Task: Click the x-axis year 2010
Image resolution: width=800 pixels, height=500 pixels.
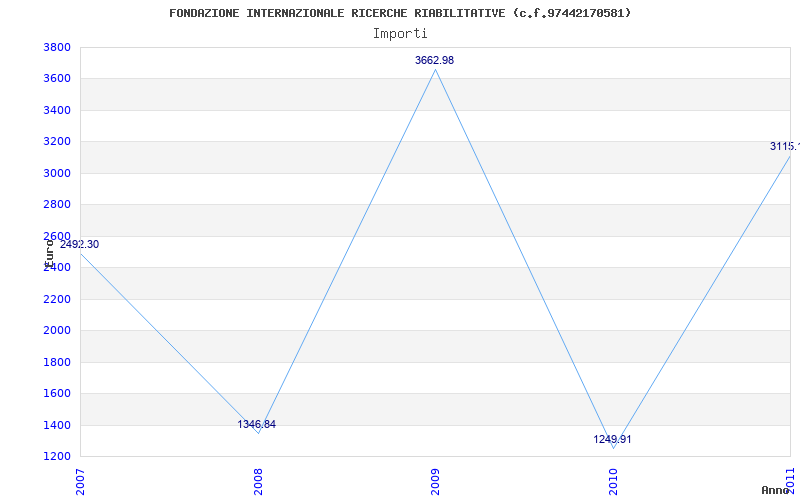Action: [x=613, y=482]
